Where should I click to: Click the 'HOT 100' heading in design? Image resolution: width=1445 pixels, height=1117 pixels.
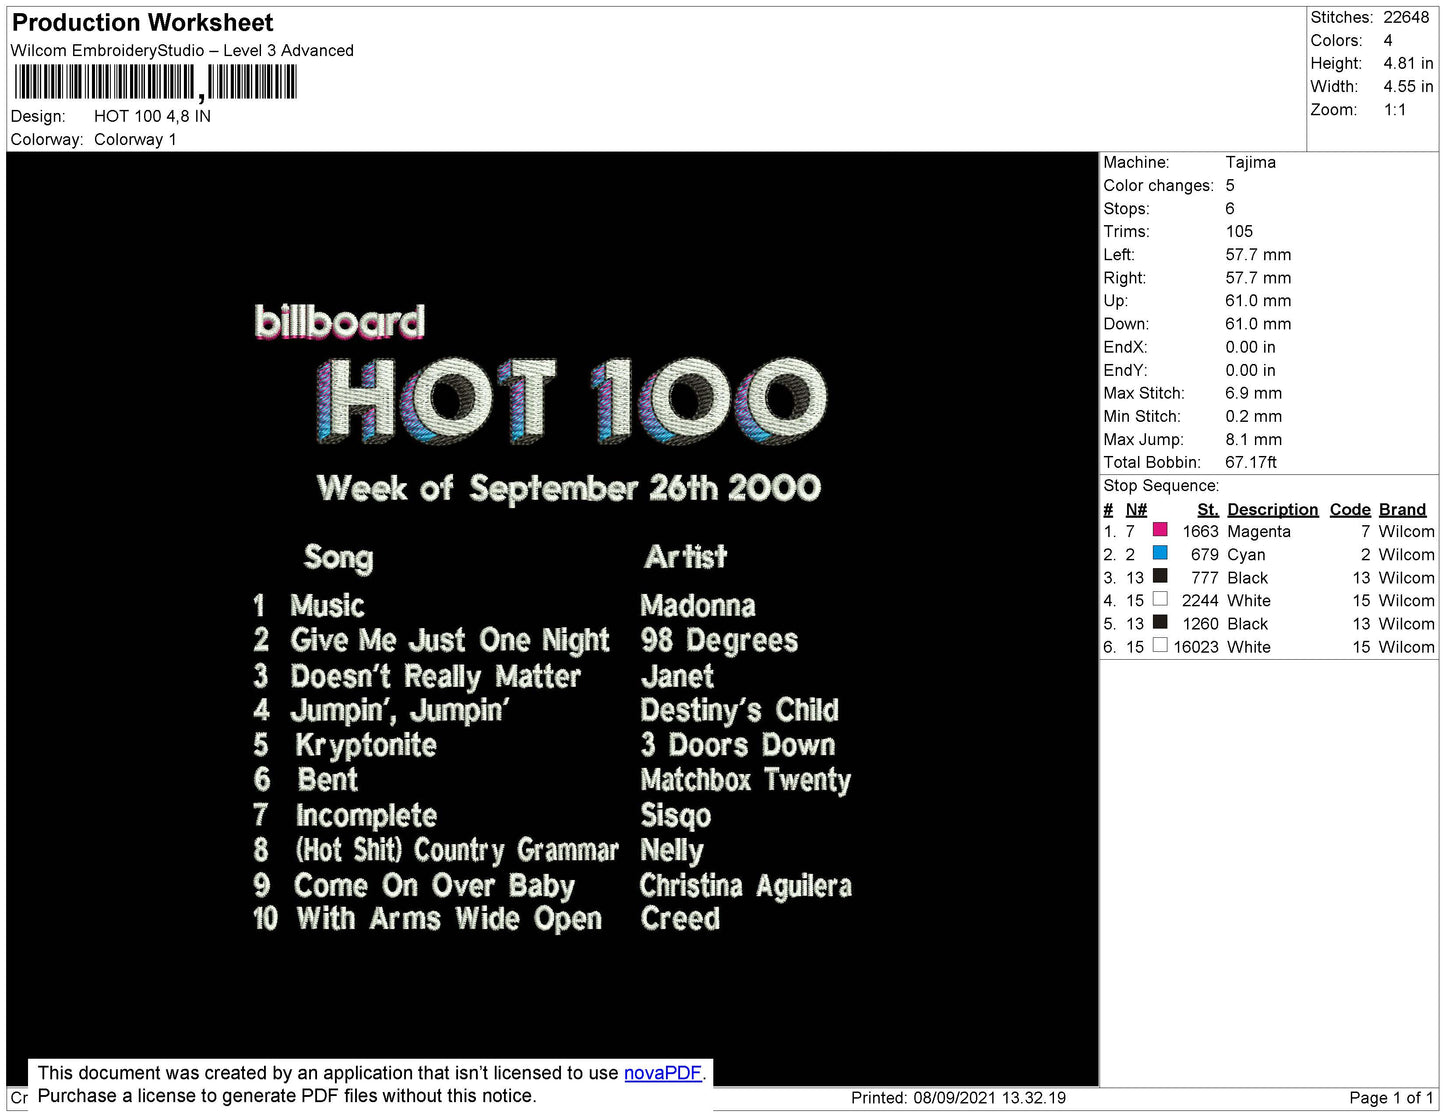point(572,401)
